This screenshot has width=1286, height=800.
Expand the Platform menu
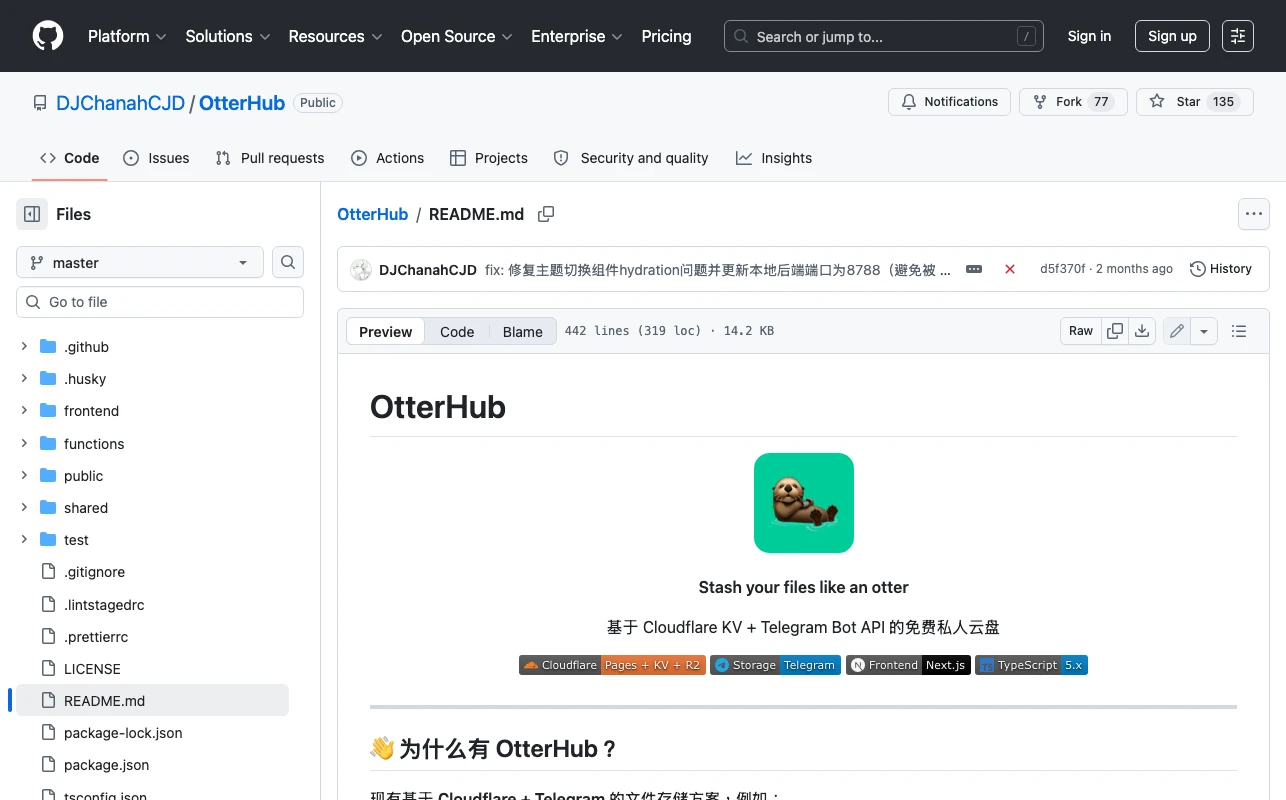click(126, 36)
